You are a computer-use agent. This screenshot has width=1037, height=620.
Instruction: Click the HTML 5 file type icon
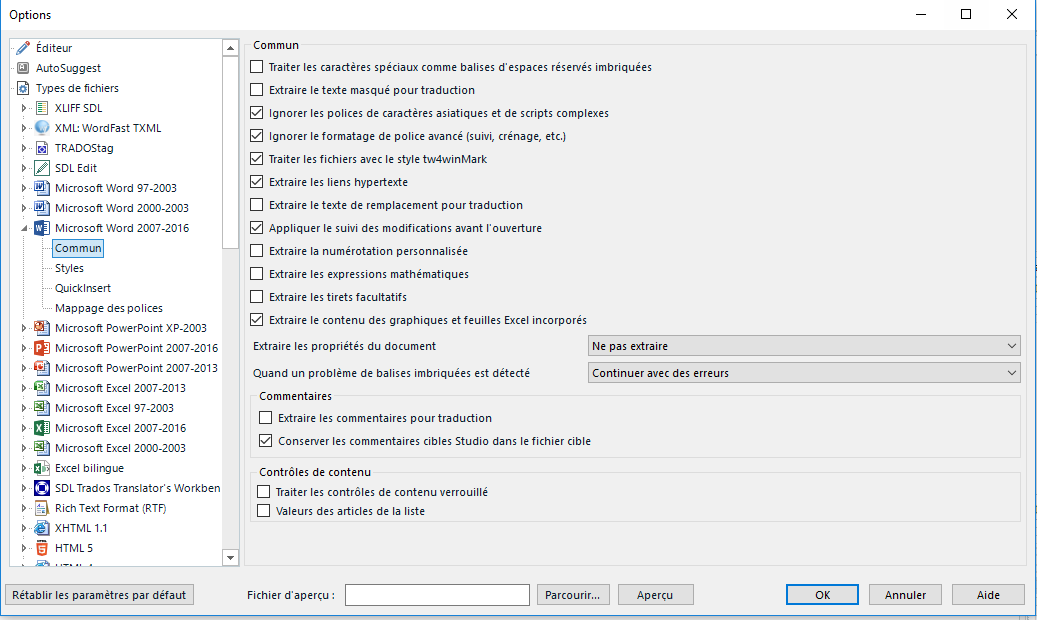pos(42,548)
